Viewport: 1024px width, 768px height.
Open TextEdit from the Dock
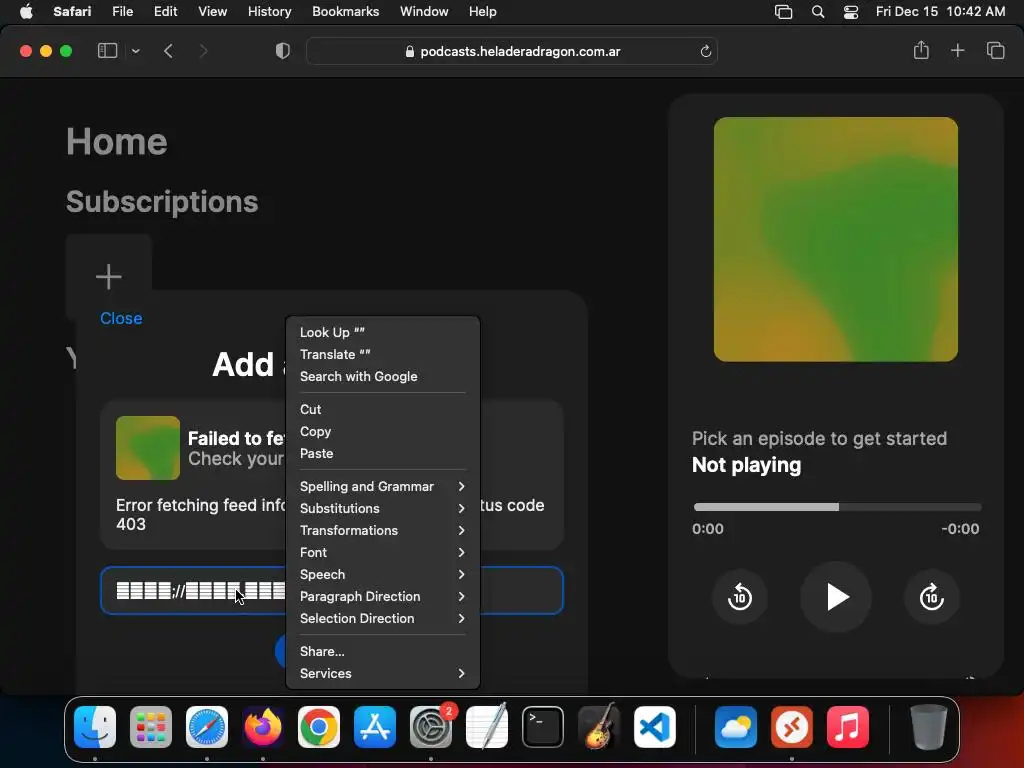[x=487, y=727]
